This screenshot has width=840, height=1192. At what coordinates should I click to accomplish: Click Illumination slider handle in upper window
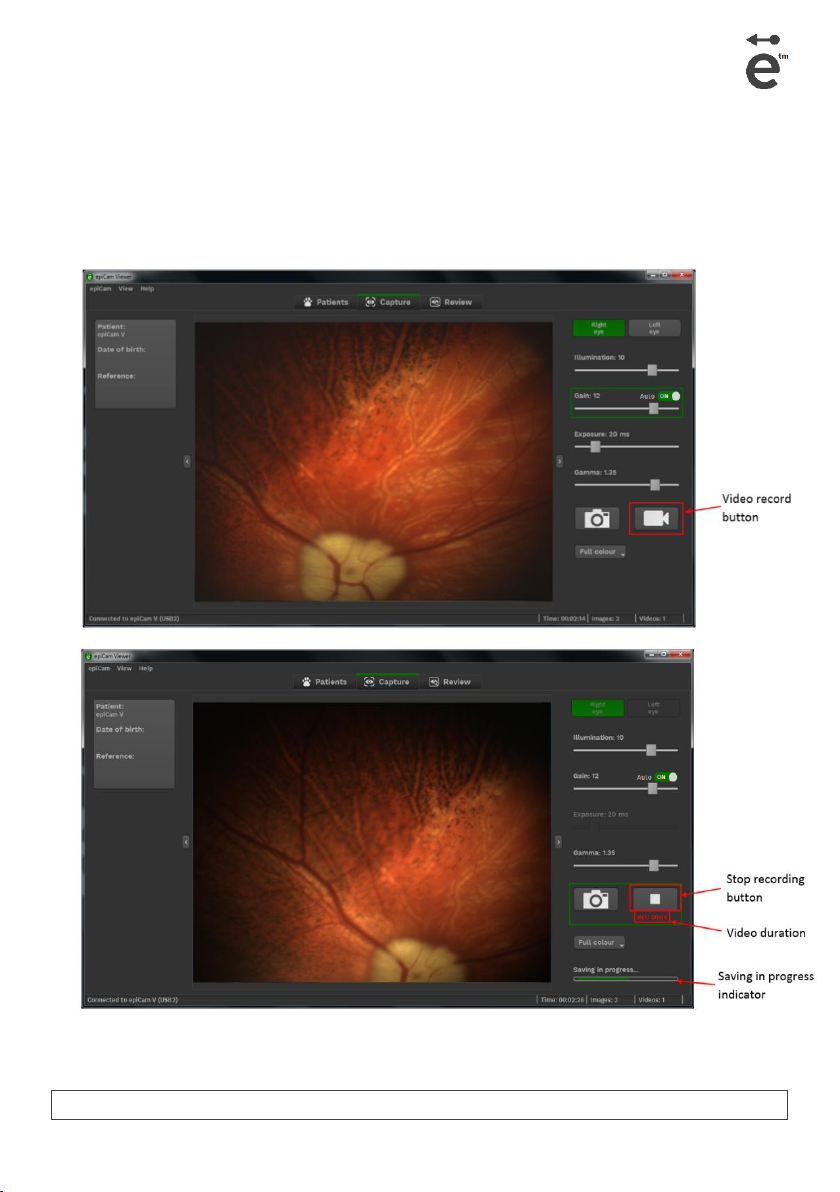(x=652, y=370)
